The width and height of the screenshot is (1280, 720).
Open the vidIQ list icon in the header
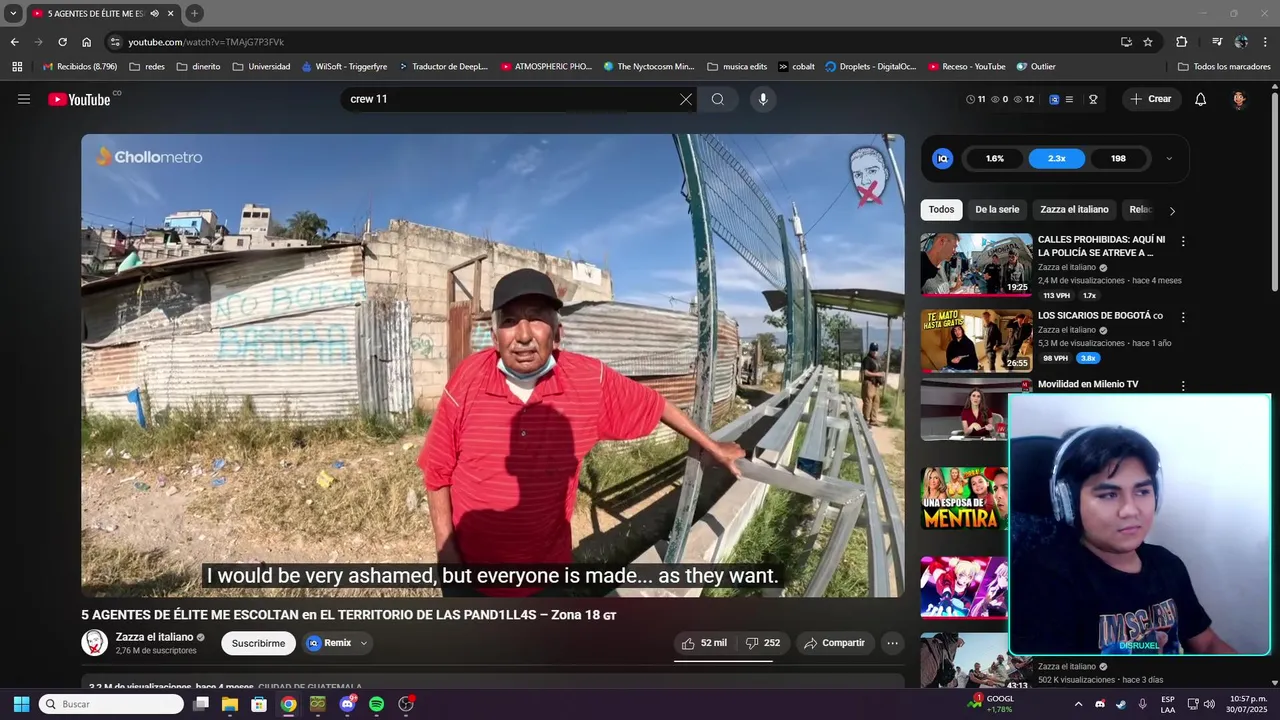(1069, 99)
